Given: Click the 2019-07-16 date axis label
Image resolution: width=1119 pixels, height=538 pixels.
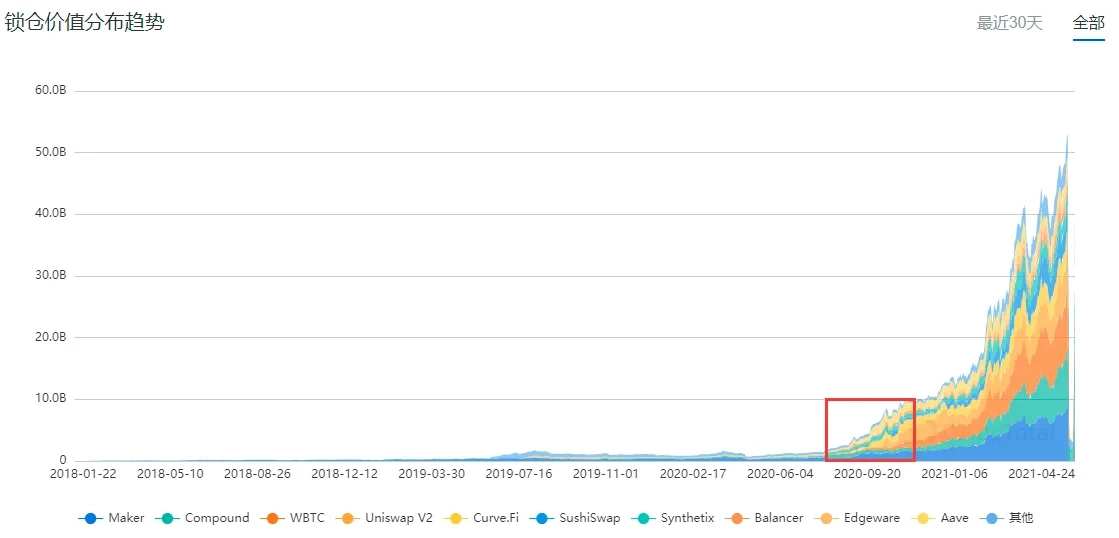Looking at the screenshot, I should 519,474.
